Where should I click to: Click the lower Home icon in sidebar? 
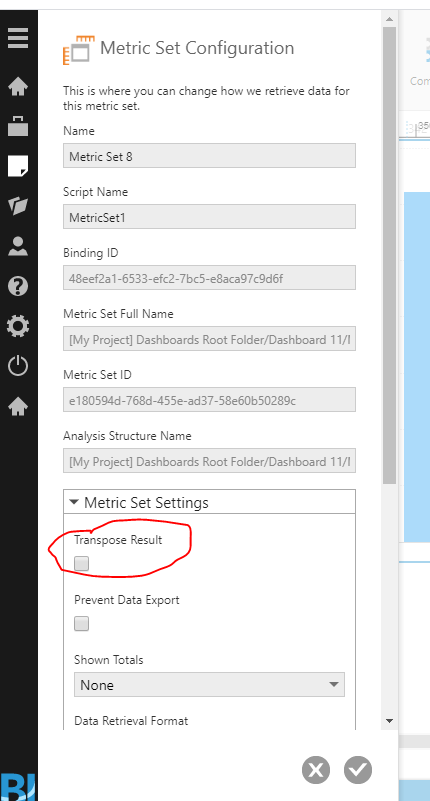(x=18, y=407)
